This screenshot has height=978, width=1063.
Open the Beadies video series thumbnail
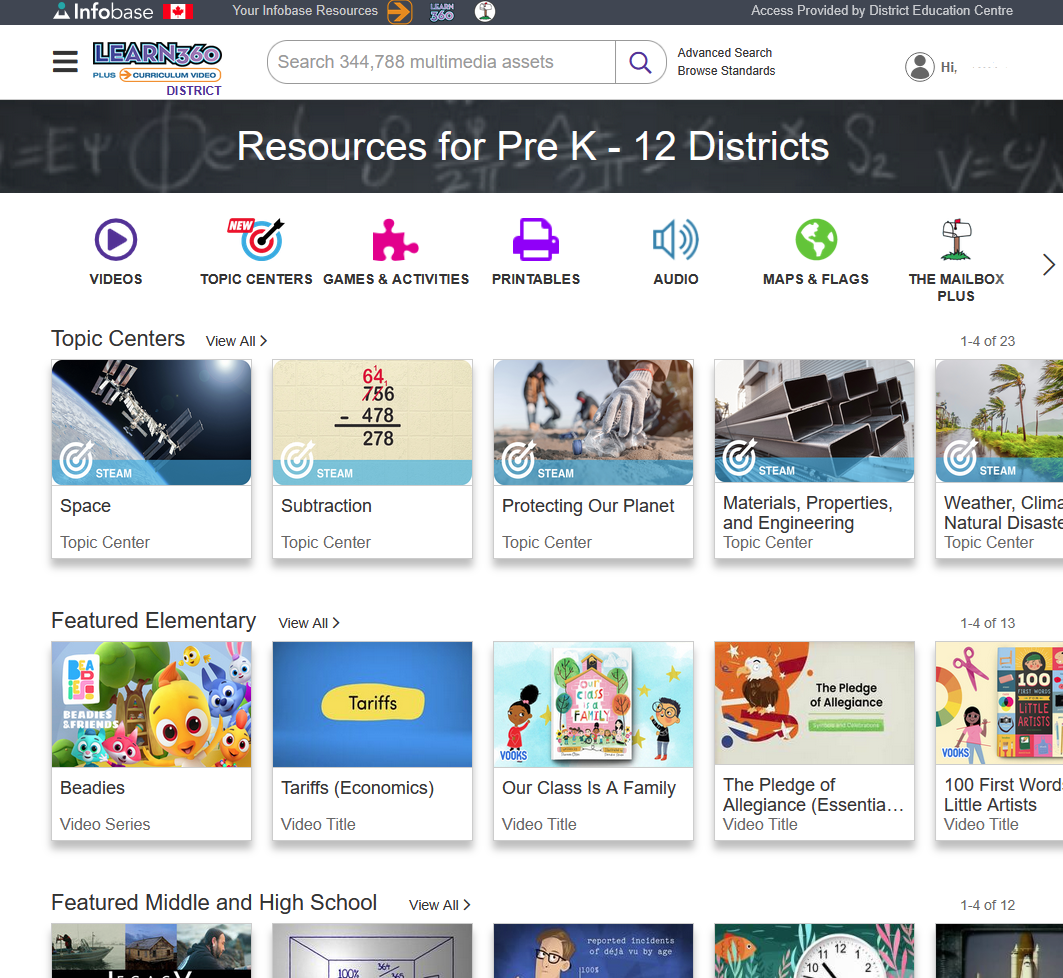click(151, 704)
